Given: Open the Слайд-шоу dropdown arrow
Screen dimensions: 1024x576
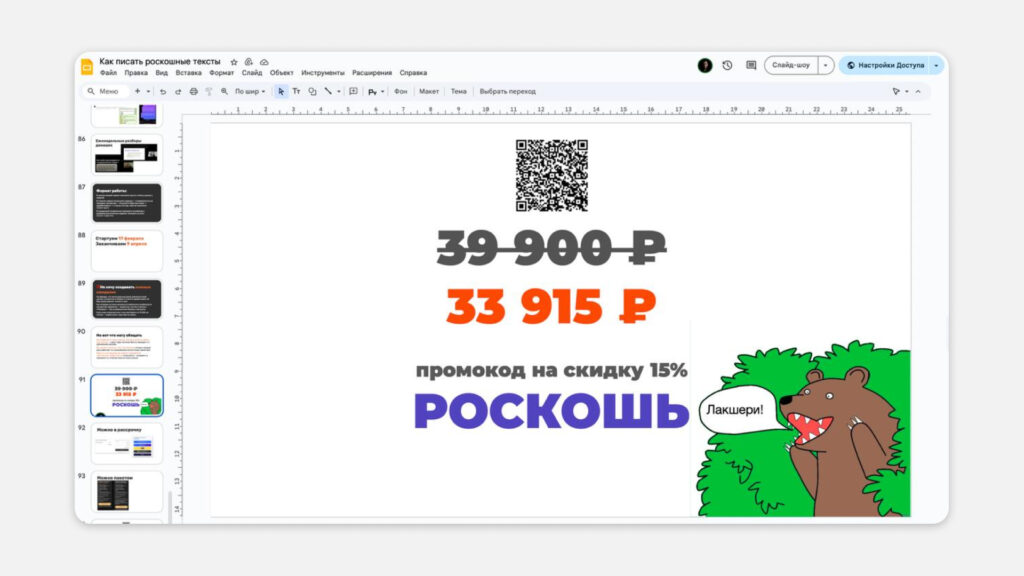Looking at the screenshot, I should 825,65.
